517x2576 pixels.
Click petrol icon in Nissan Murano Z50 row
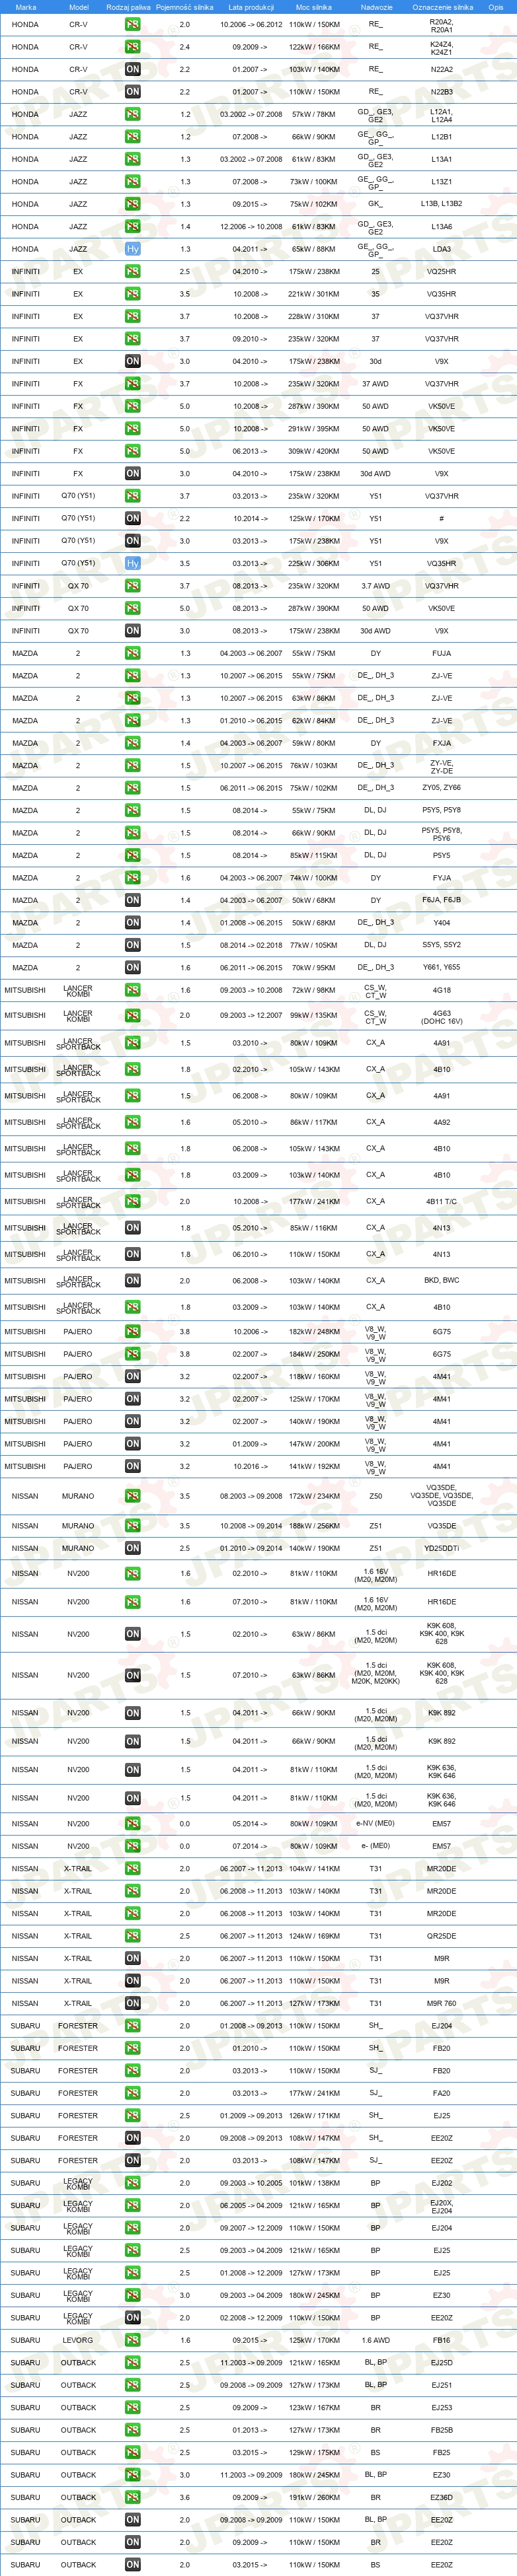pyautogui.click(x=132, y=1496)
